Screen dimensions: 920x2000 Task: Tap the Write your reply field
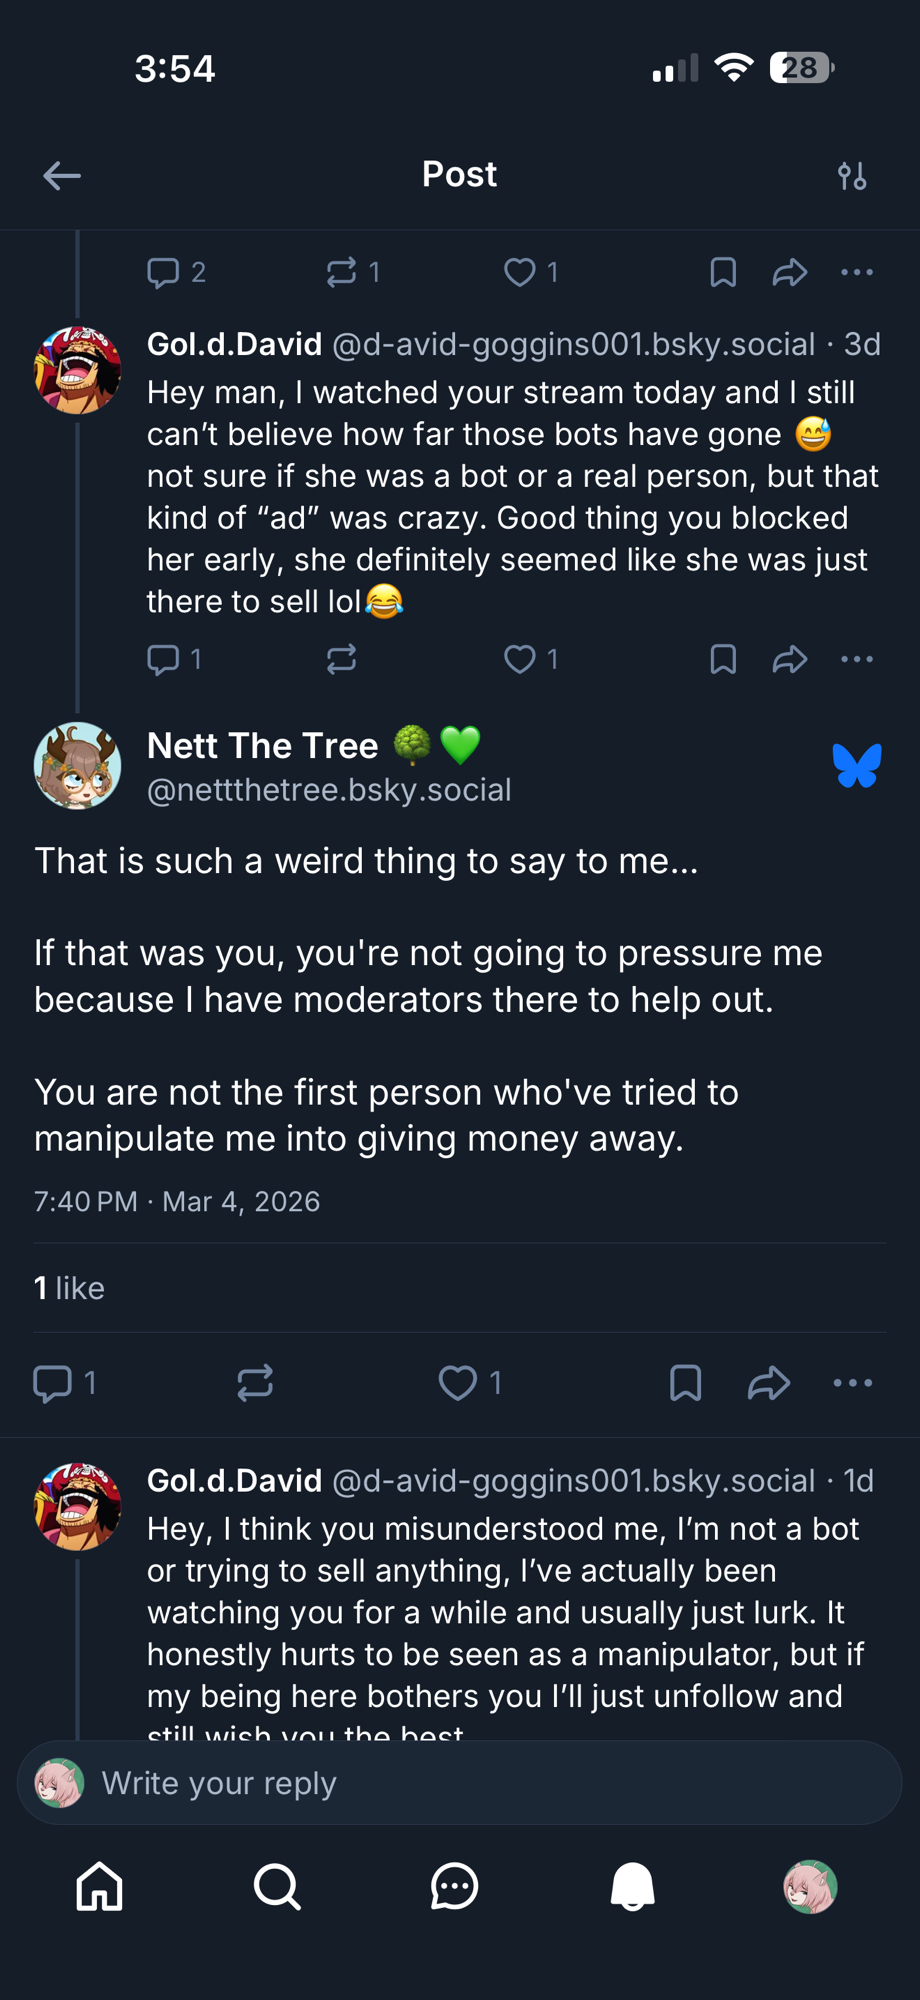click(x=460, y=1783)
